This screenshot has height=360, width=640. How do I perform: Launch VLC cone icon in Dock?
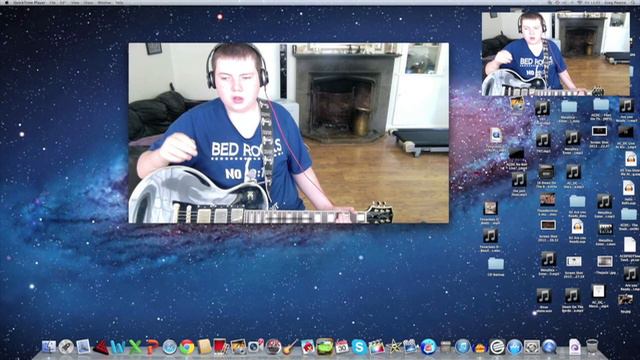click(x=480, y=347)
